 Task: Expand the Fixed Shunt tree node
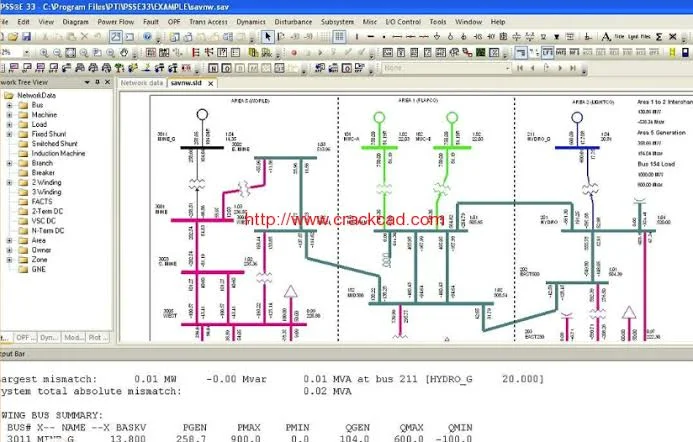coord(9,134)
